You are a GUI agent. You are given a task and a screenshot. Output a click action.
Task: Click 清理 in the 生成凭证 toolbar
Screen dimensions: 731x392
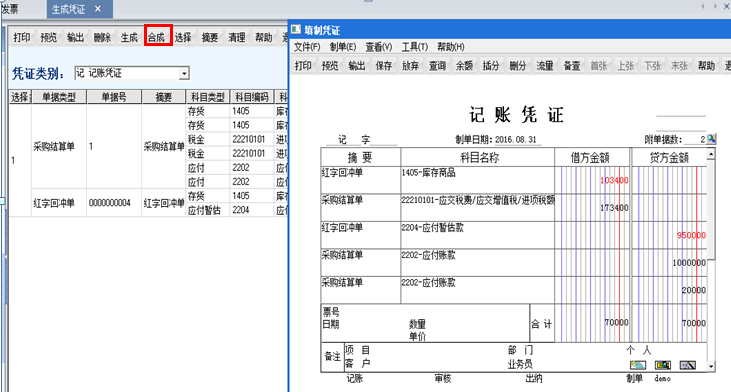237,37
